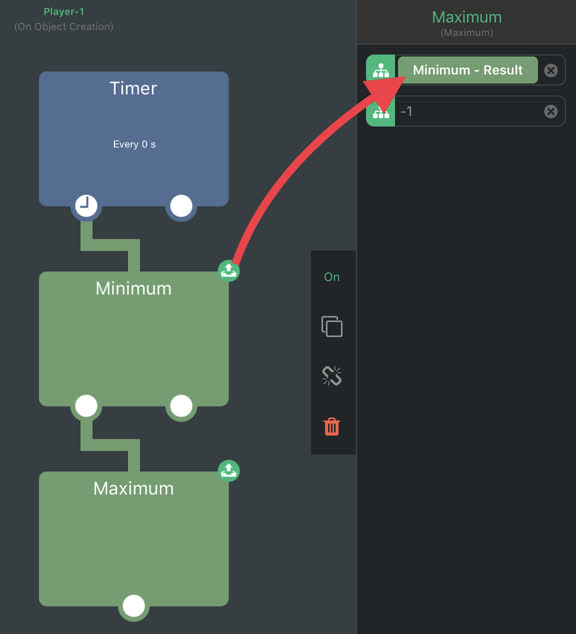This screenshot has width=576, height=634.
Task: Select the Minimum - Result tag
Action: pyautogui.click(x=468, y=70)
